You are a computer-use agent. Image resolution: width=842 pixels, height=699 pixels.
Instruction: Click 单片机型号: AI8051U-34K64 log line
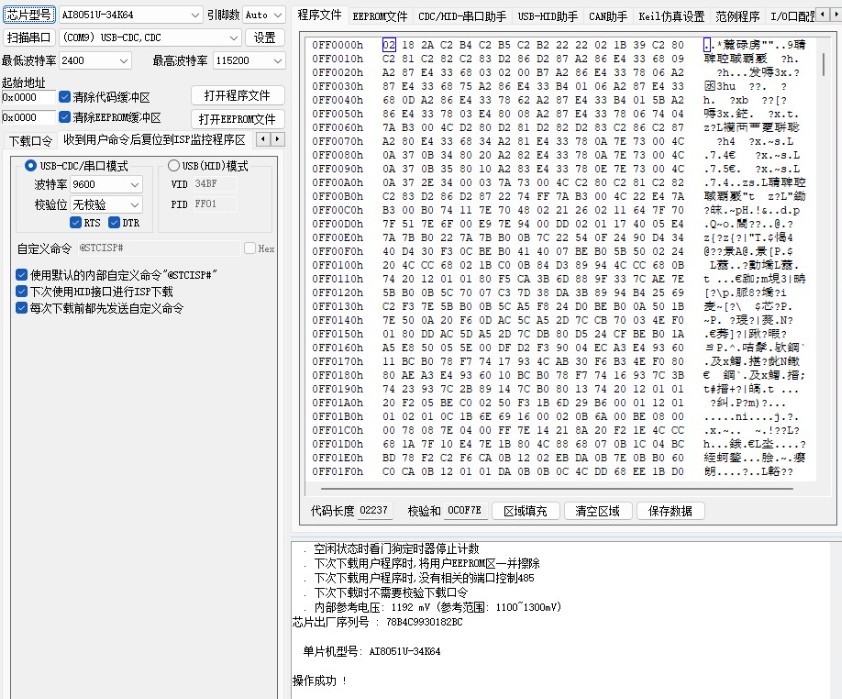(x=372, y=651)
